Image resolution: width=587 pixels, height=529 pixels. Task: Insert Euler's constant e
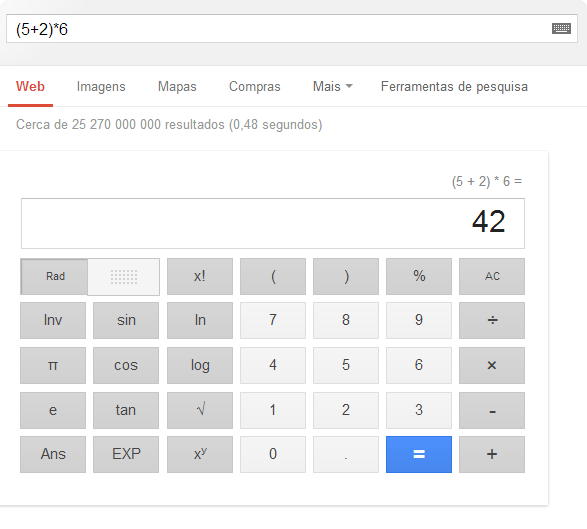(53, 410)
